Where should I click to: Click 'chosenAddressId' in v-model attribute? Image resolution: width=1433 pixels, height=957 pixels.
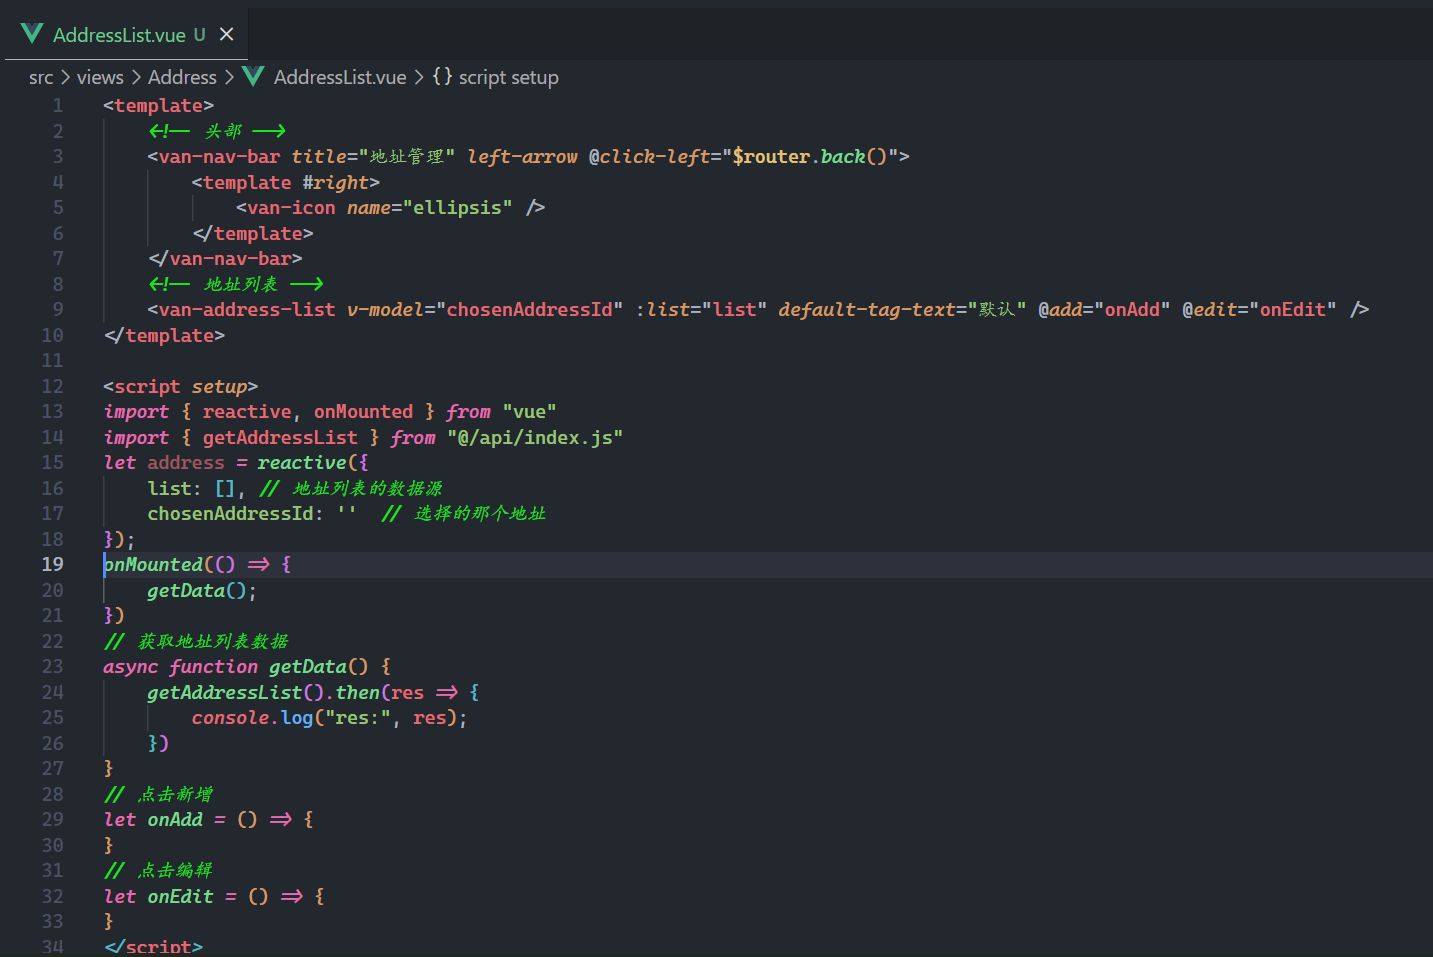[x=529, y=310]
